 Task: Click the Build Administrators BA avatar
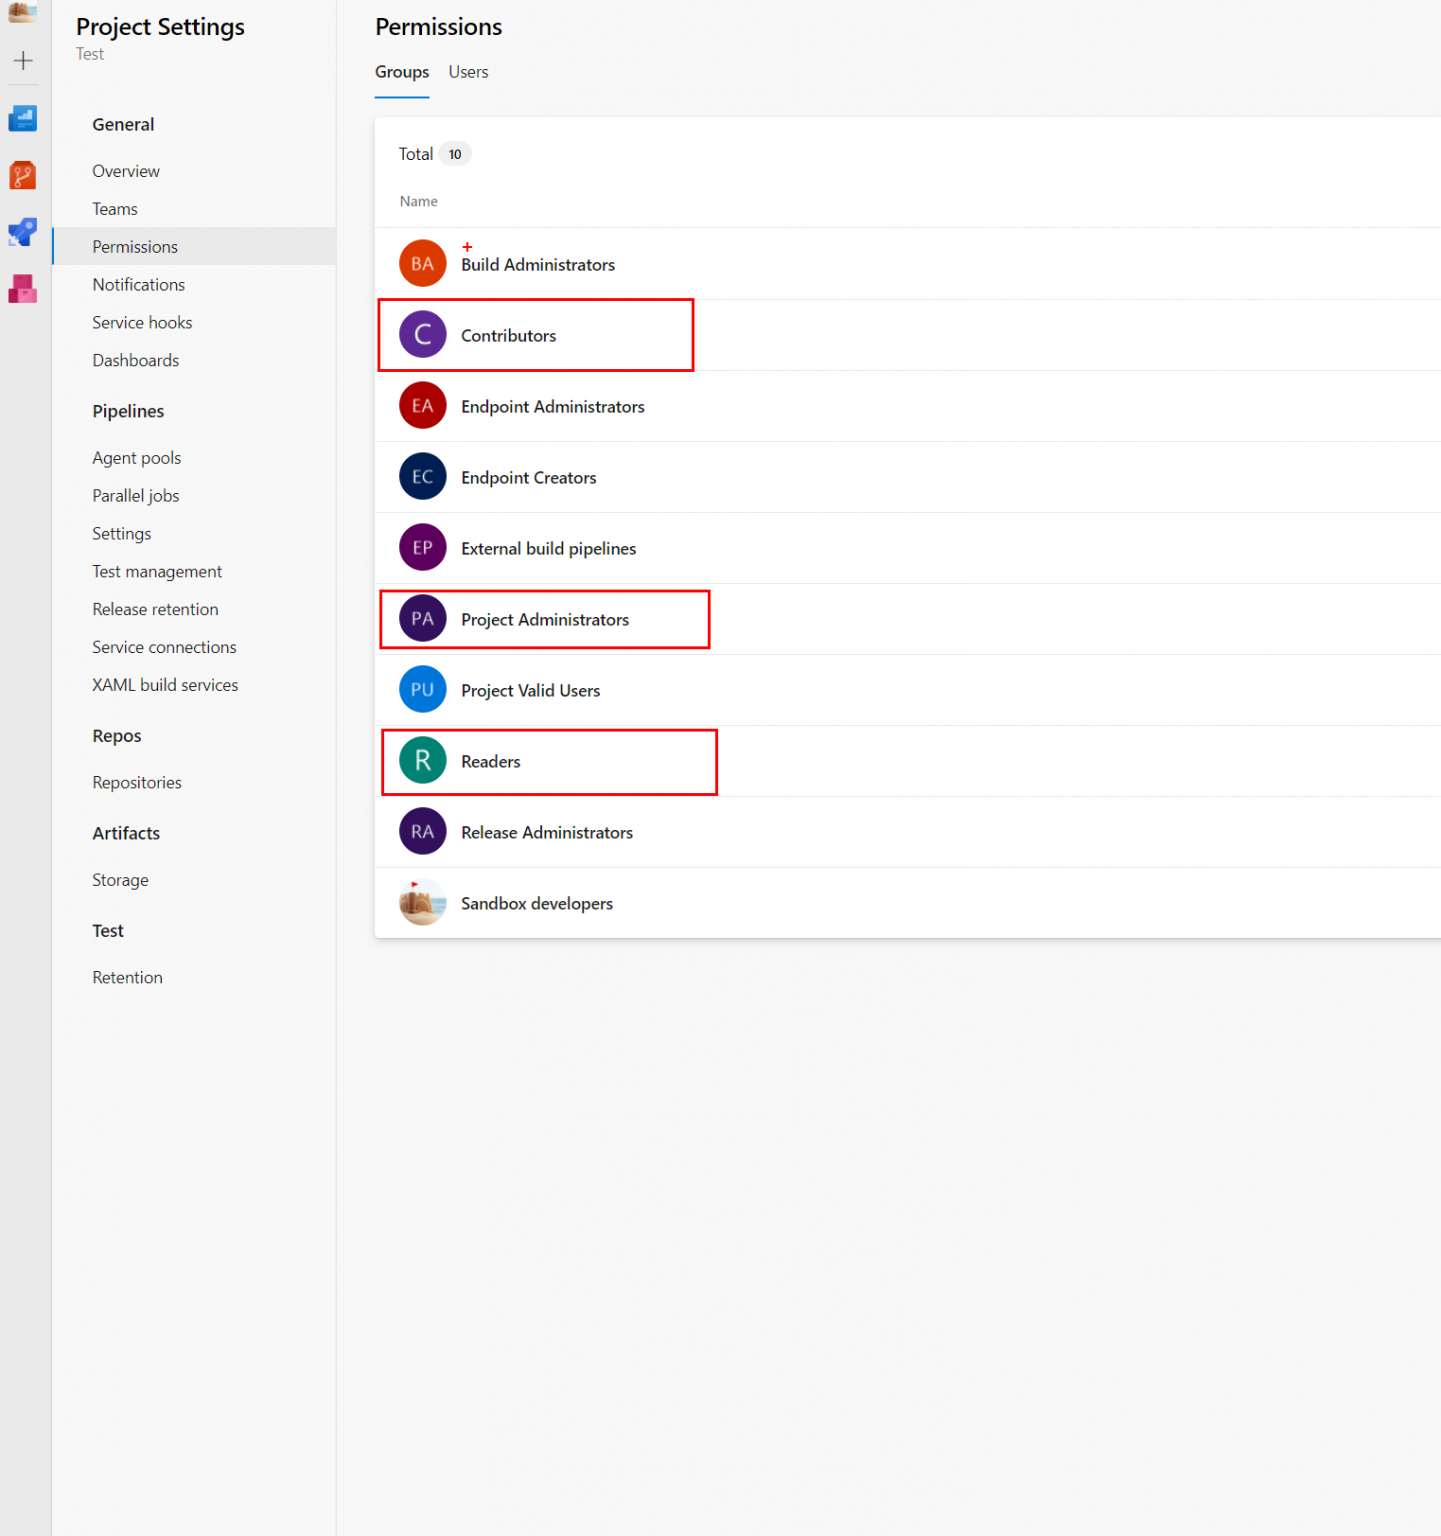point(422,264)
